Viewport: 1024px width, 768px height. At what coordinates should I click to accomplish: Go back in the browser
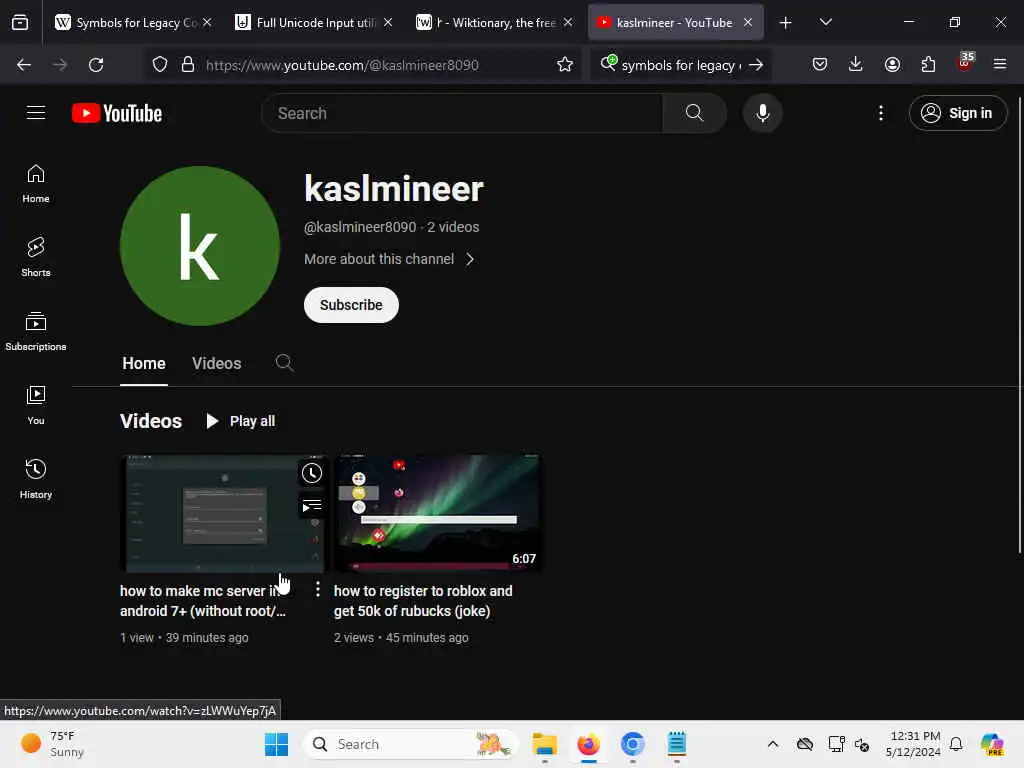pos(24,65)
